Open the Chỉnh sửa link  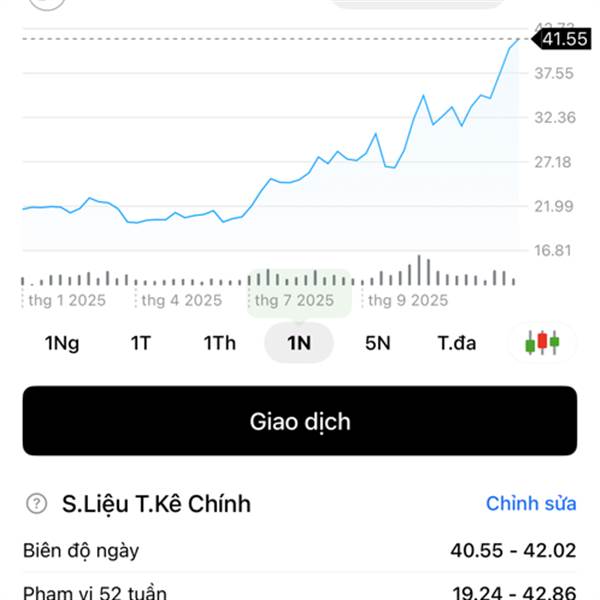531,503
